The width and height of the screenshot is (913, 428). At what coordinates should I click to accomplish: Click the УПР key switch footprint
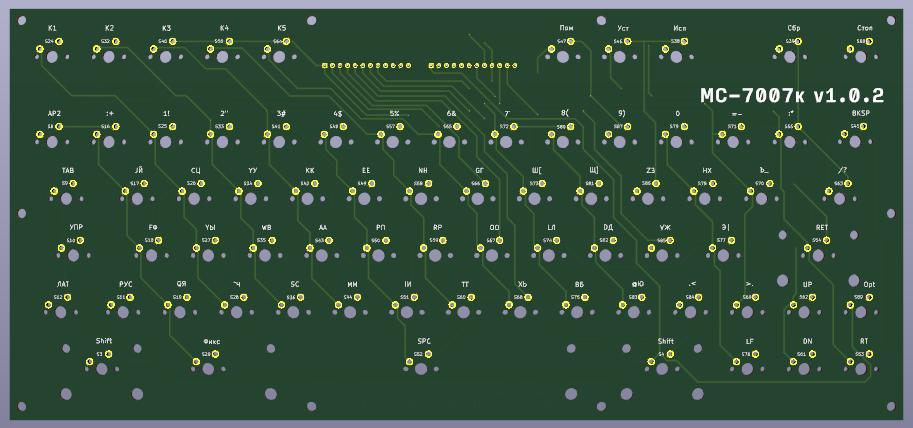75,257
